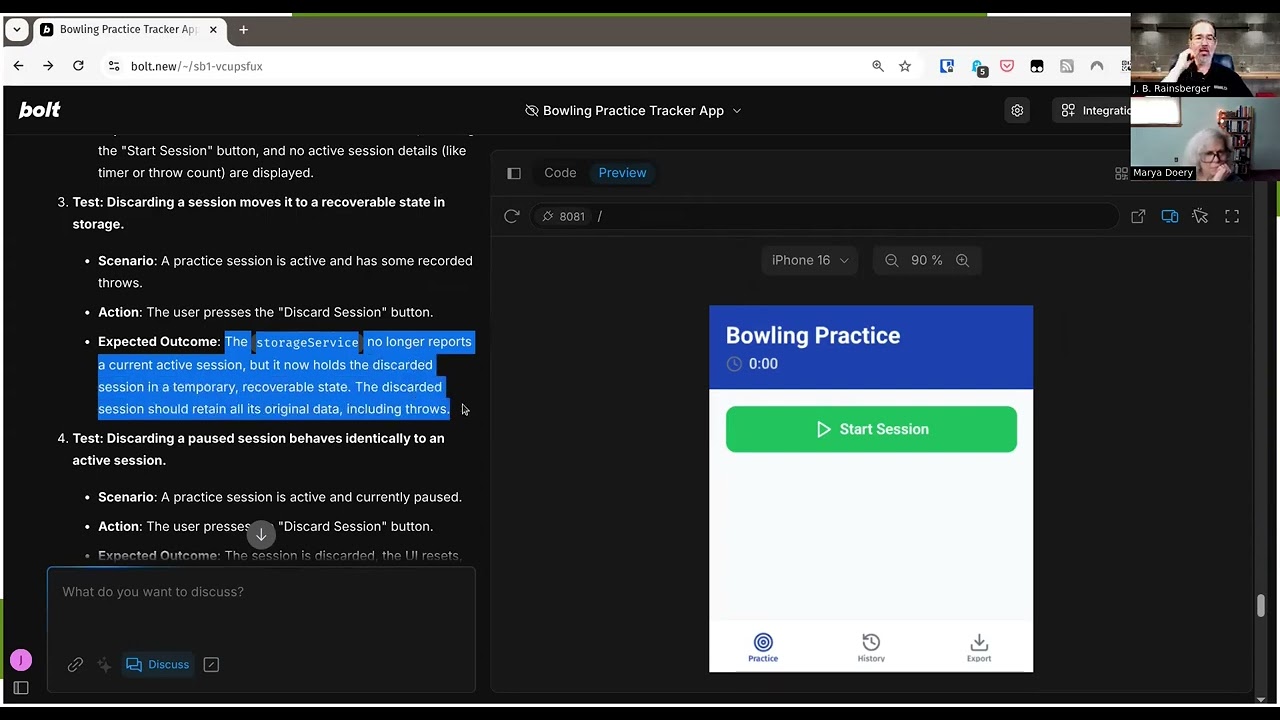Open the Bitwarden shield extension
The width and height of the screenshot is (1280, 720).
pyautogui.click(x=946, y=66)
